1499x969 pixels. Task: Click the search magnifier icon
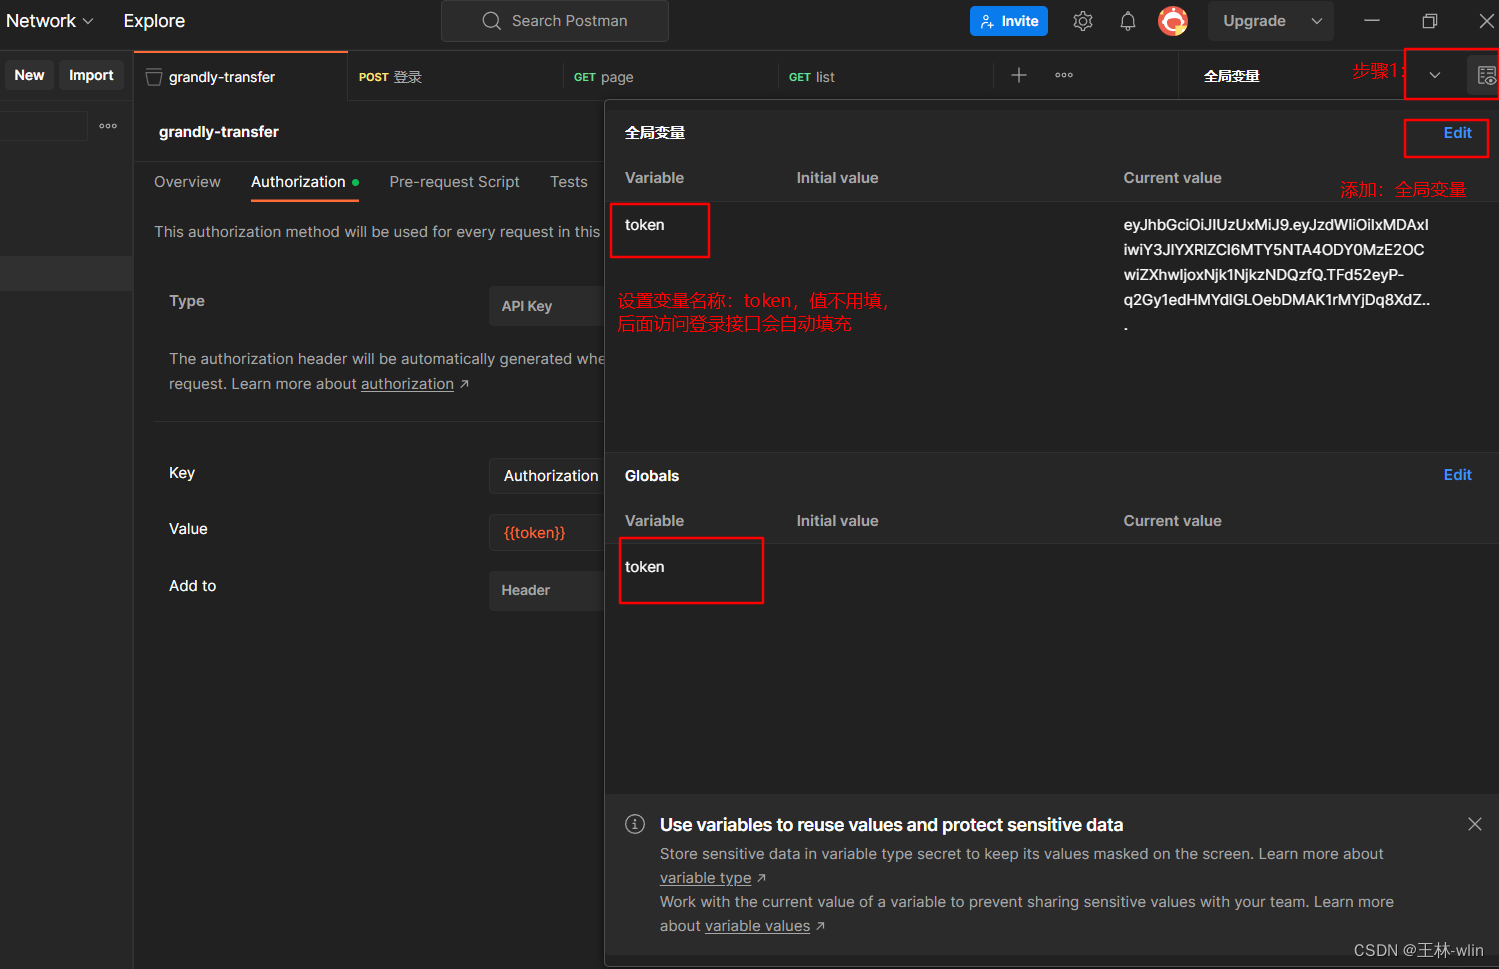click(491, 21)
